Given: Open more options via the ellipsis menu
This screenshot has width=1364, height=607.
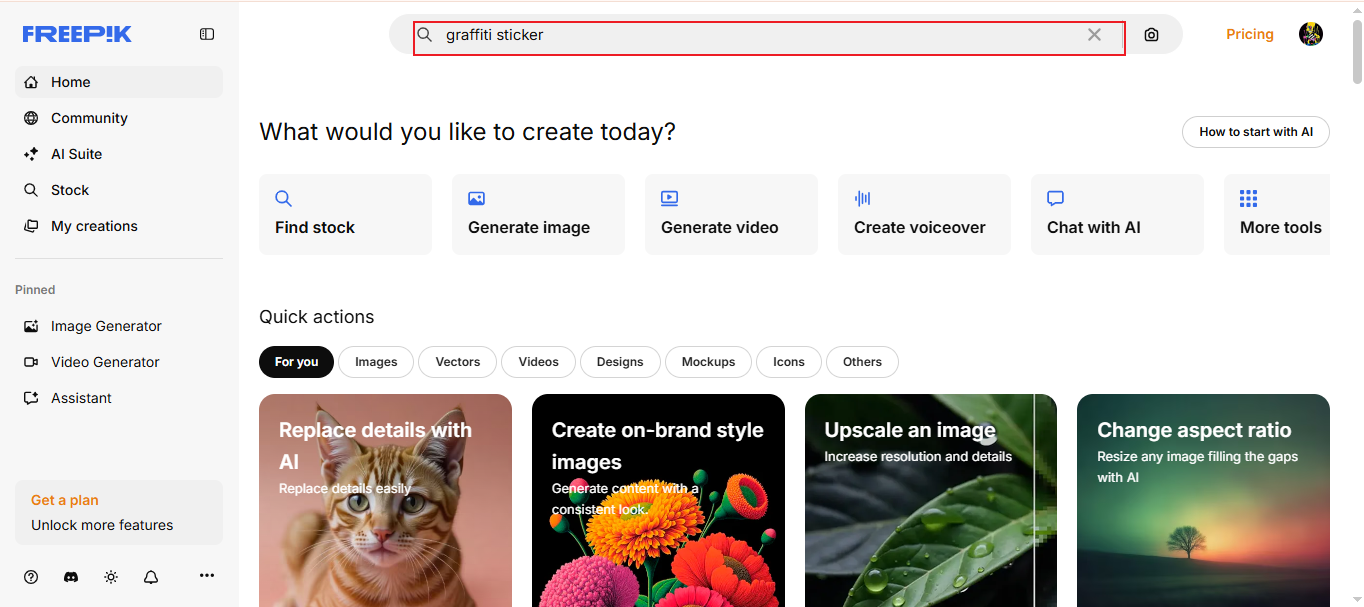Looking at the screenshot, I should 207,576.
